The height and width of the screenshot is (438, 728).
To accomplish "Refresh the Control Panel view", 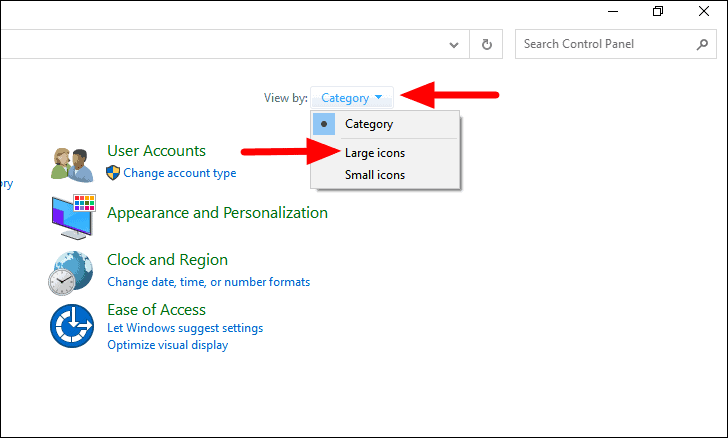I will coord(486,45).
